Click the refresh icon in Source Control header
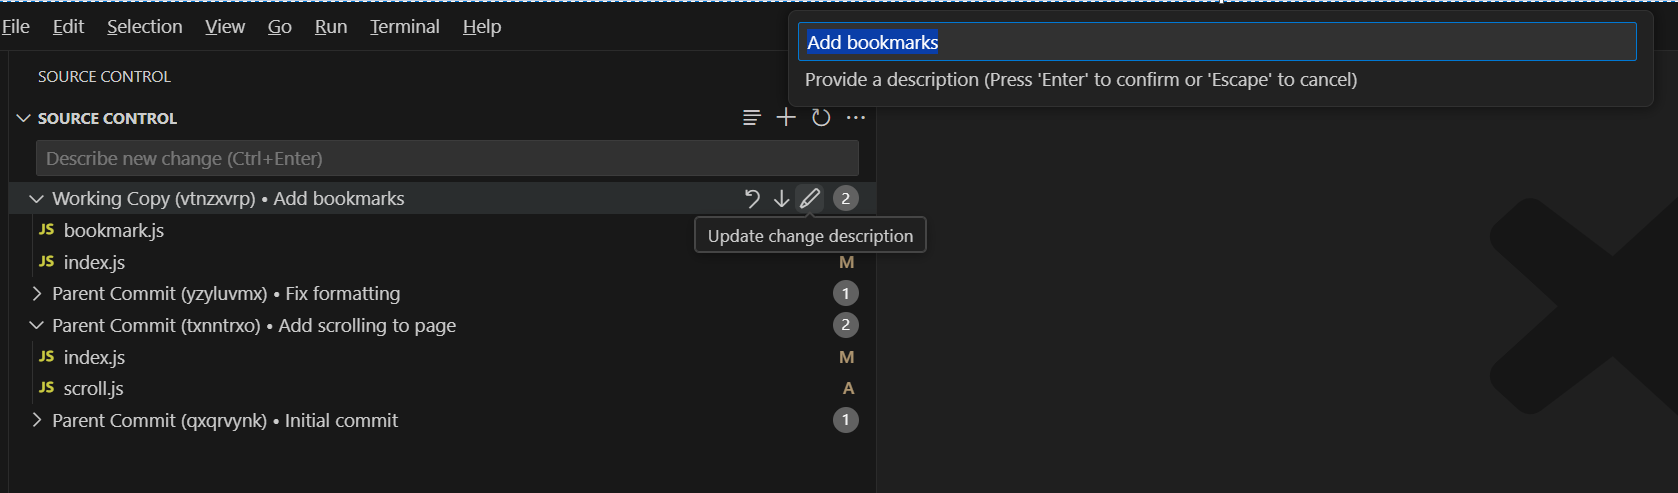Screen dimensions: 1678x493 tap(821, 118)
